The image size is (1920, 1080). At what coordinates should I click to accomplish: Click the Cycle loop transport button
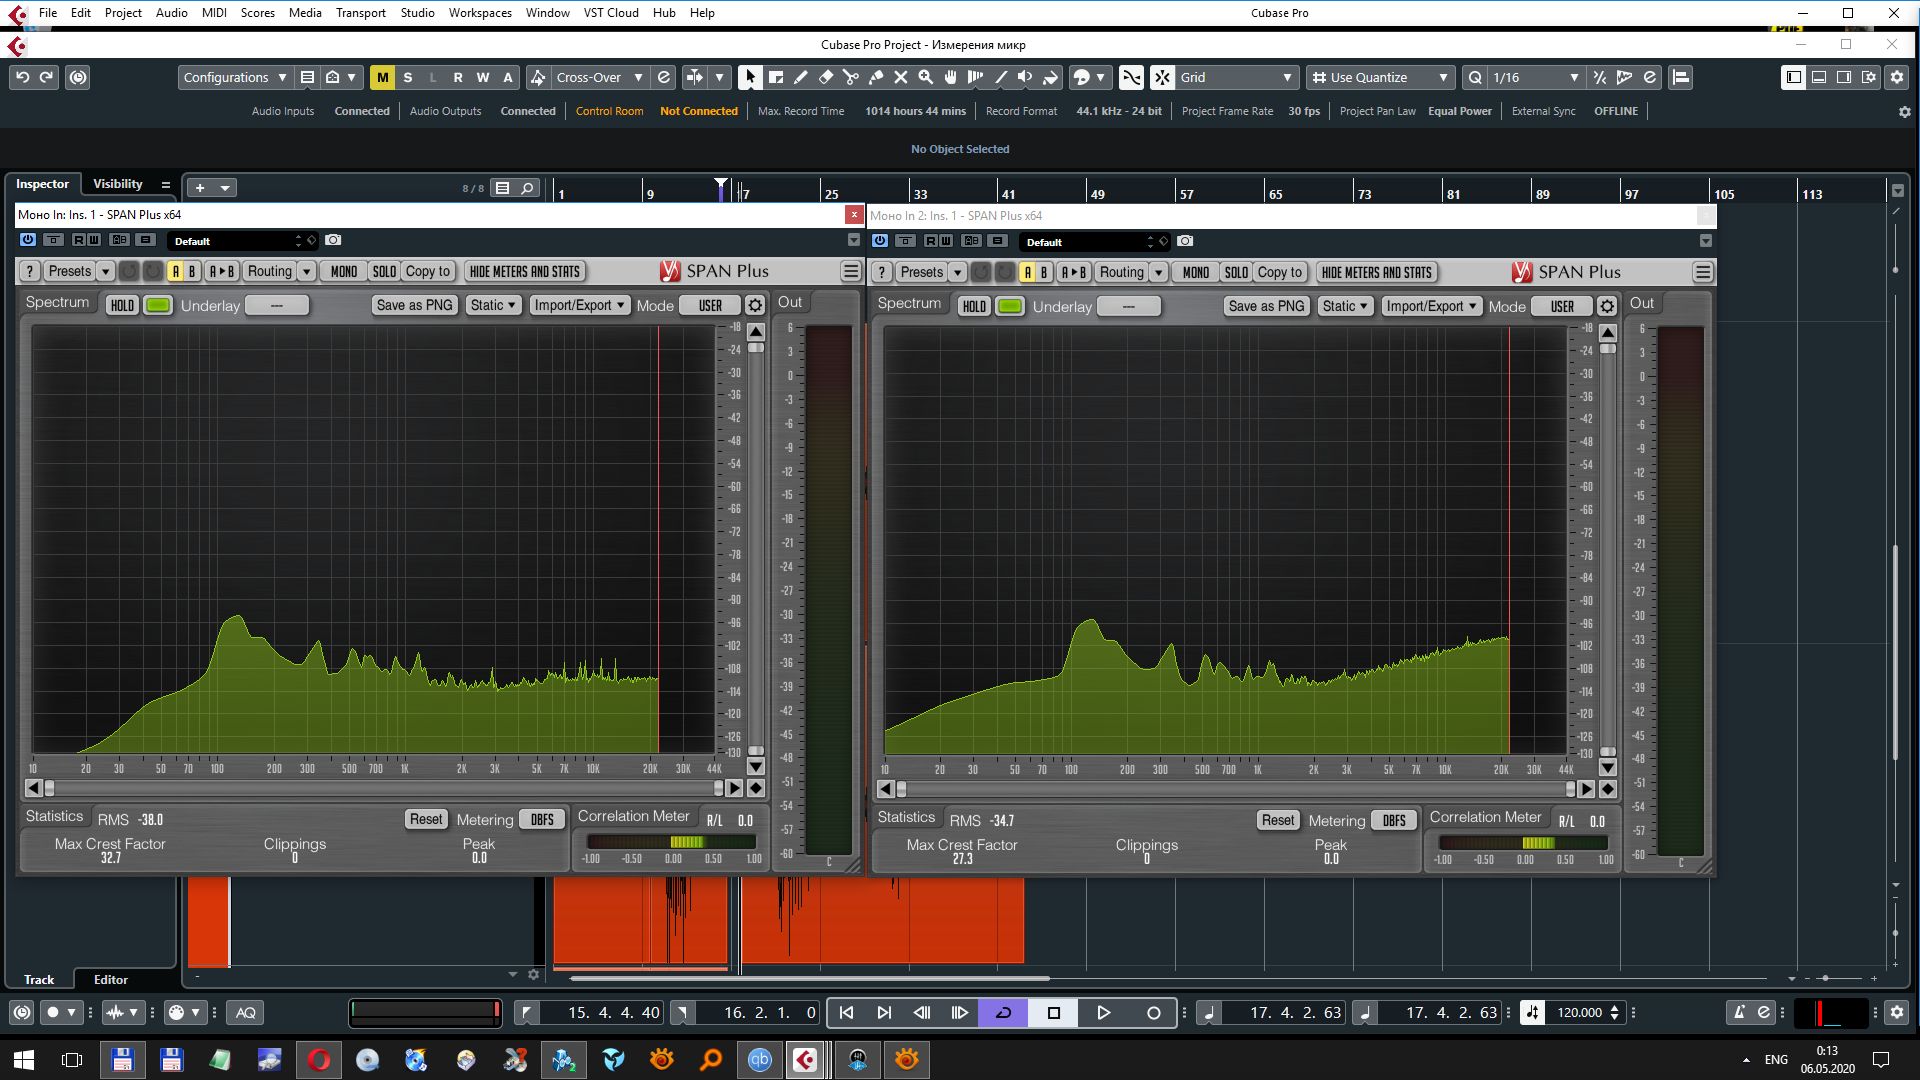click(1003, 1013)
